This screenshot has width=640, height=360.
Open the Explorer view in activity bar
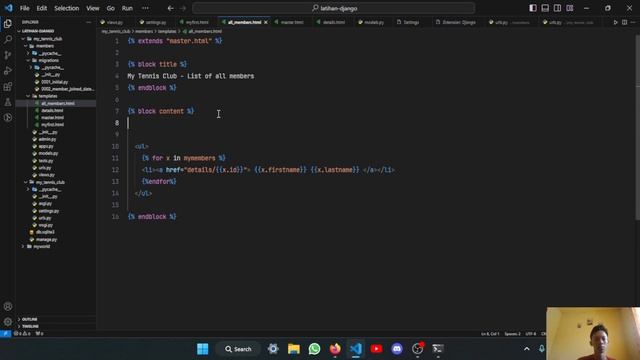point(8,24)
